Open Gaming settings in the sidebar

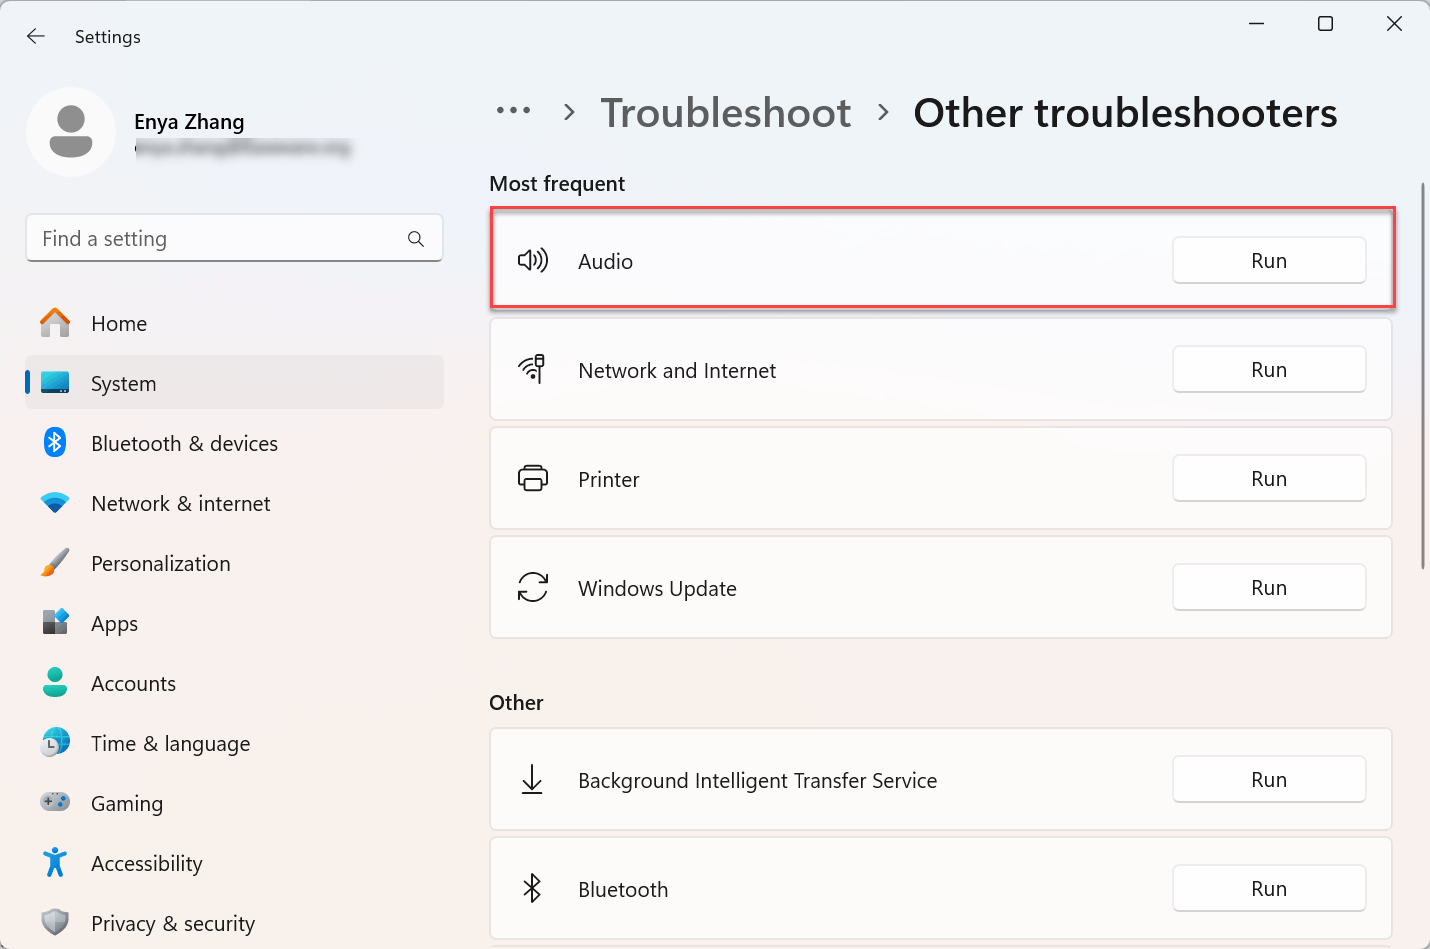[x=126, y=804]
